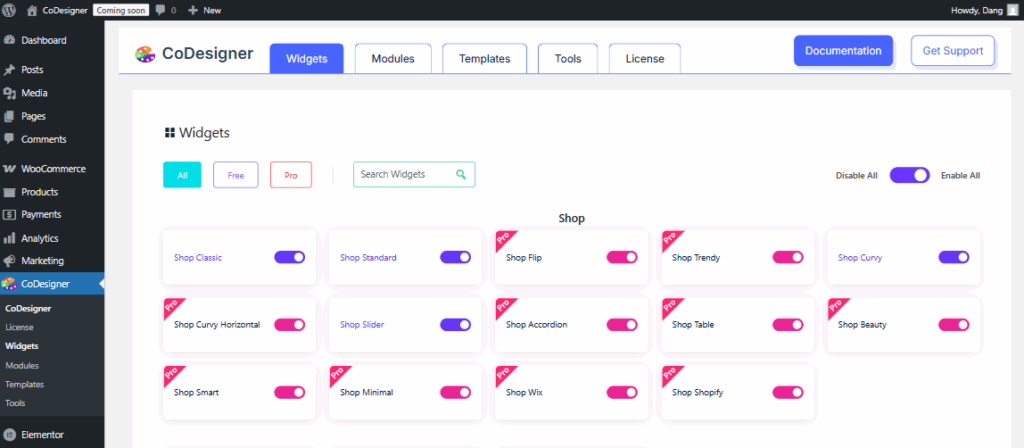Open the comments bubble icon in admin bar
Image resolution: width=1024 pixels, height=448 pixels.
(161, 10)
